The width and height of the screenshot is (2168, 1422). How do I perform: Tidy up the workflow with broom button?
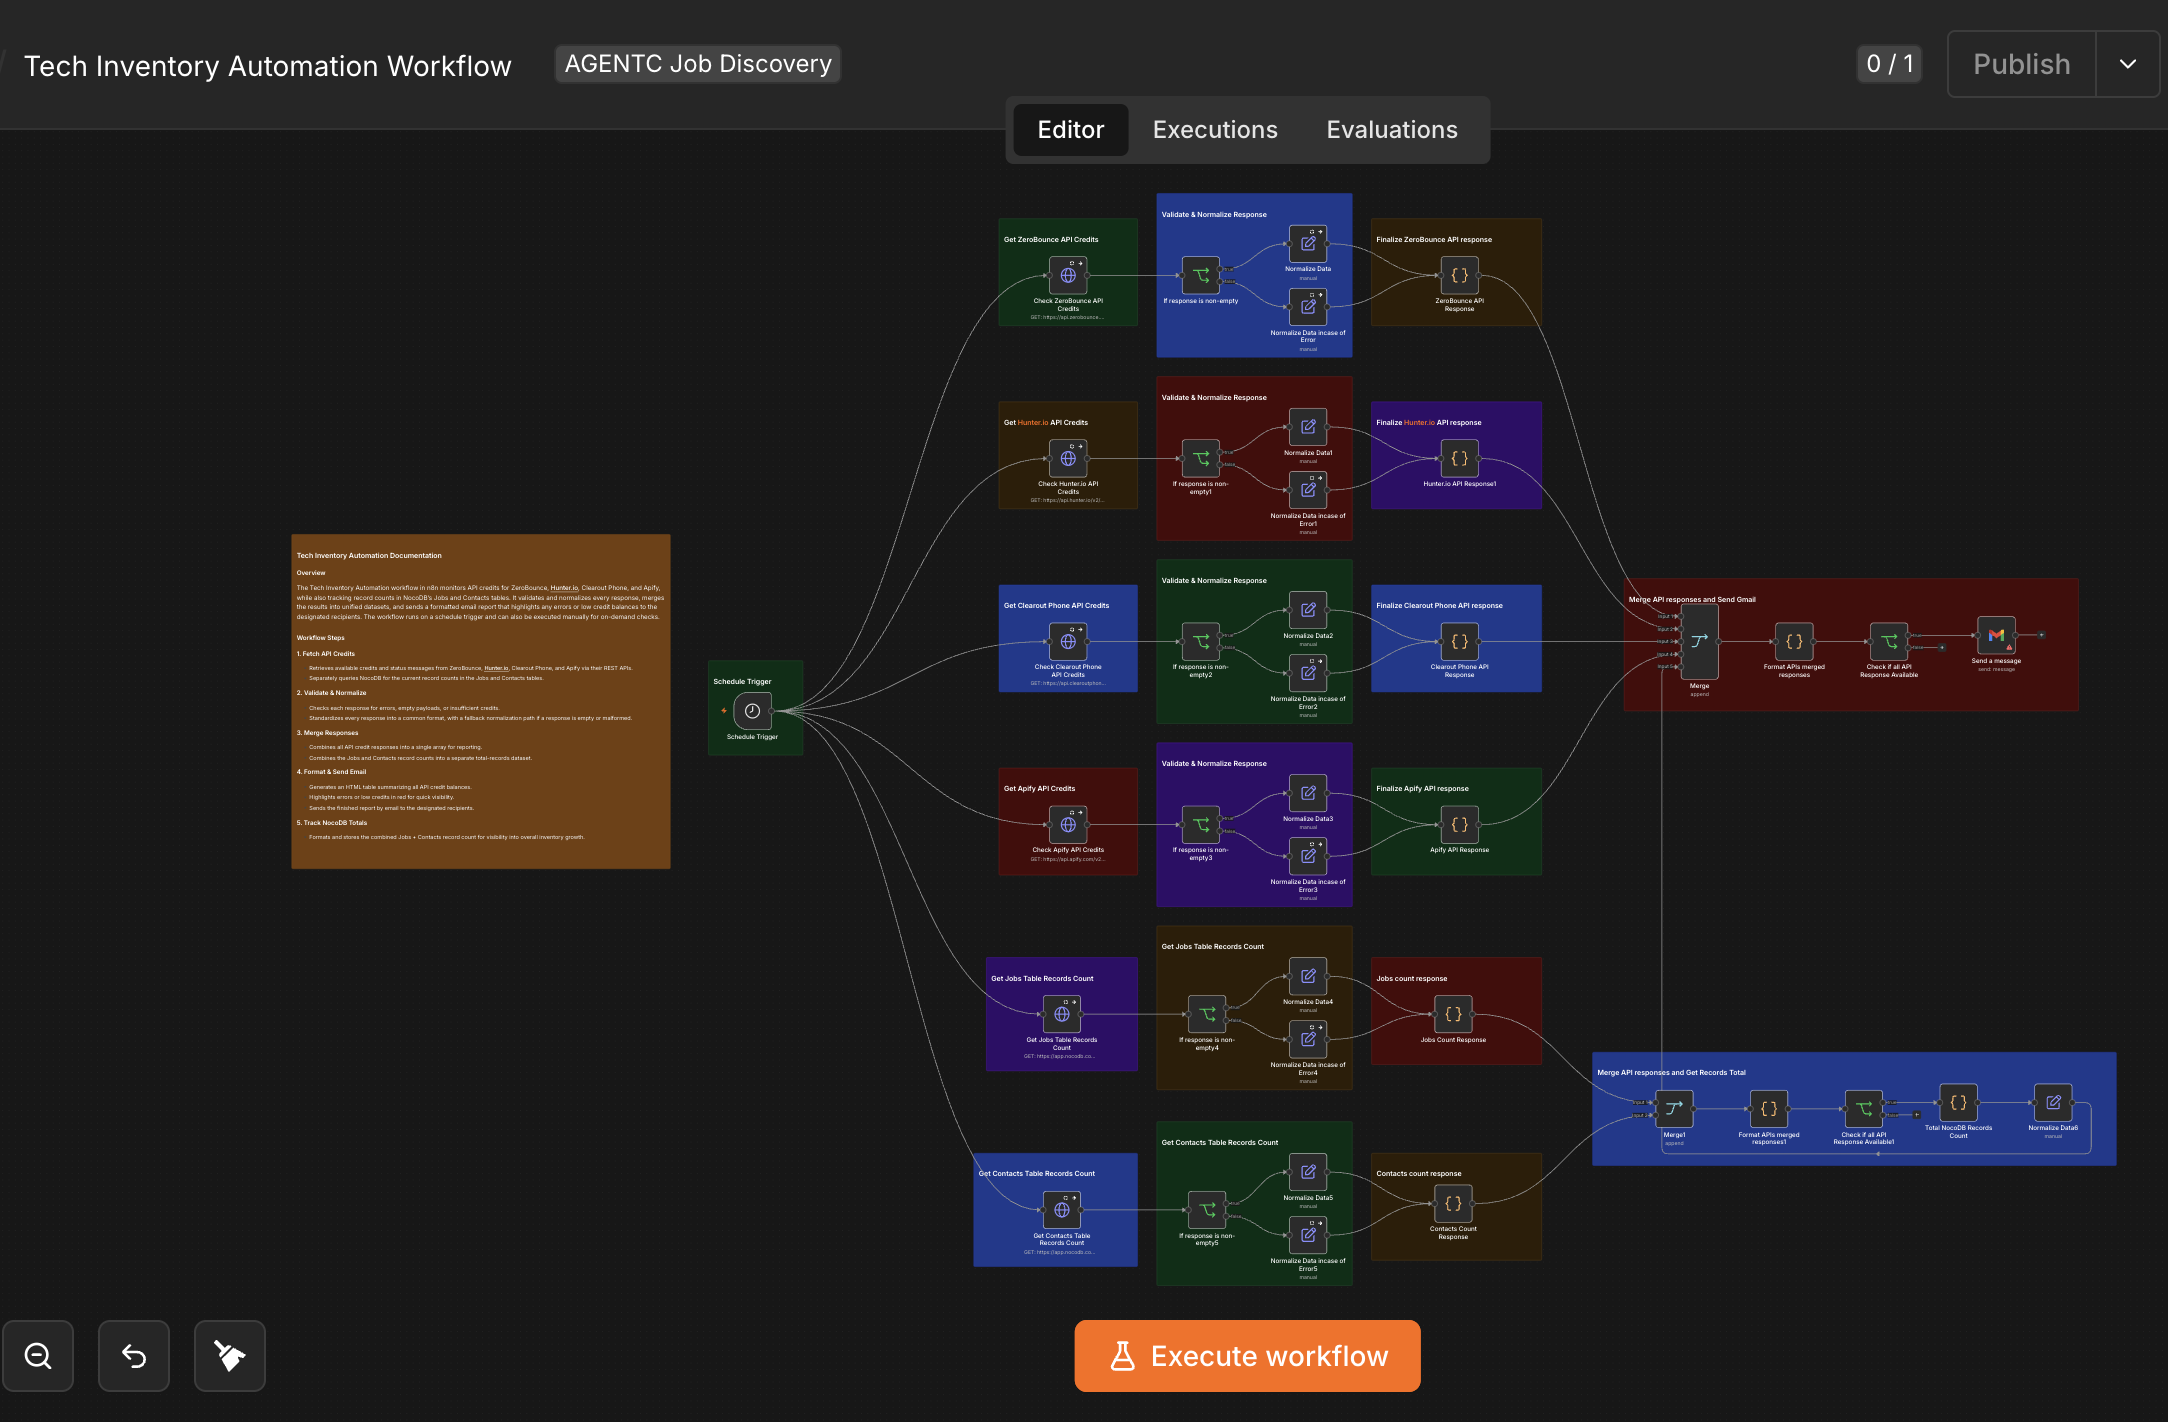[230, 1356]
